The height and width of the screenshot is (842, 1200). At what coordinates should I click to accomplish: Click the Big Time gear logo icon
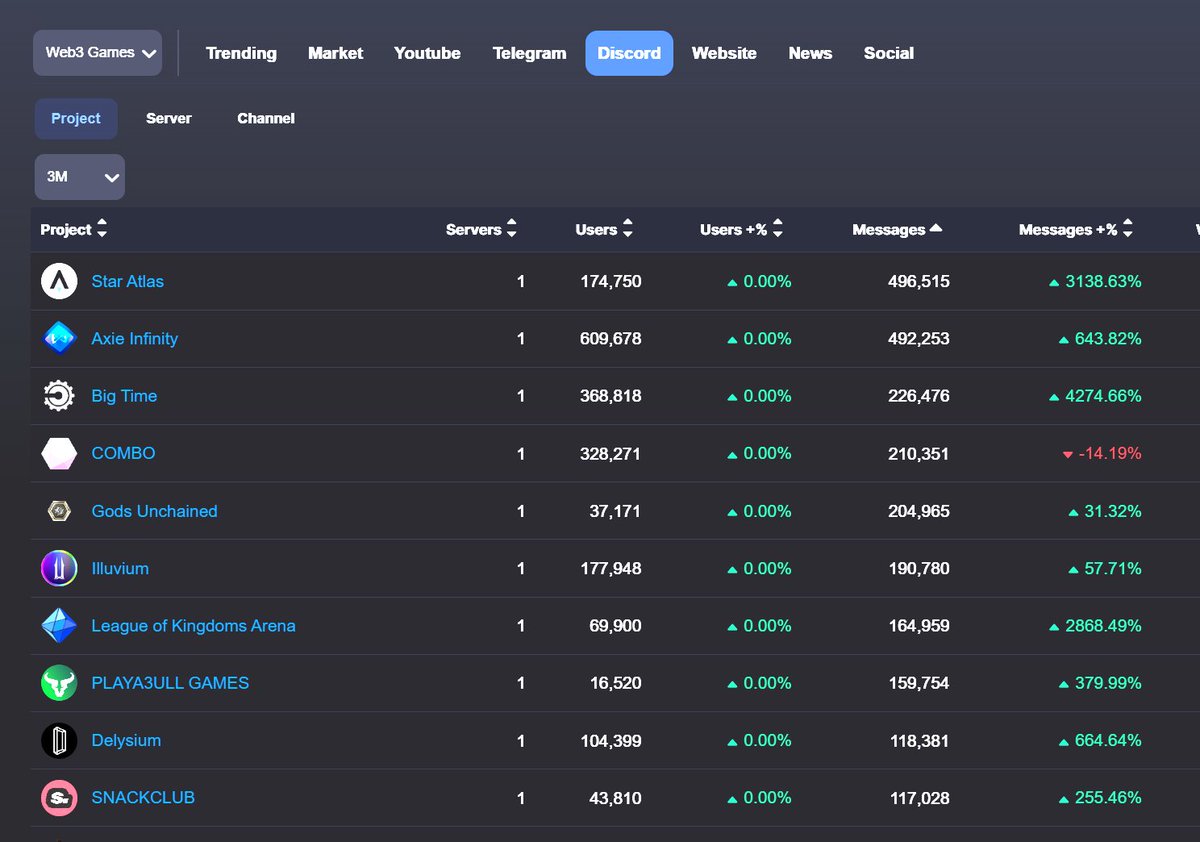(x=59, y=396)
